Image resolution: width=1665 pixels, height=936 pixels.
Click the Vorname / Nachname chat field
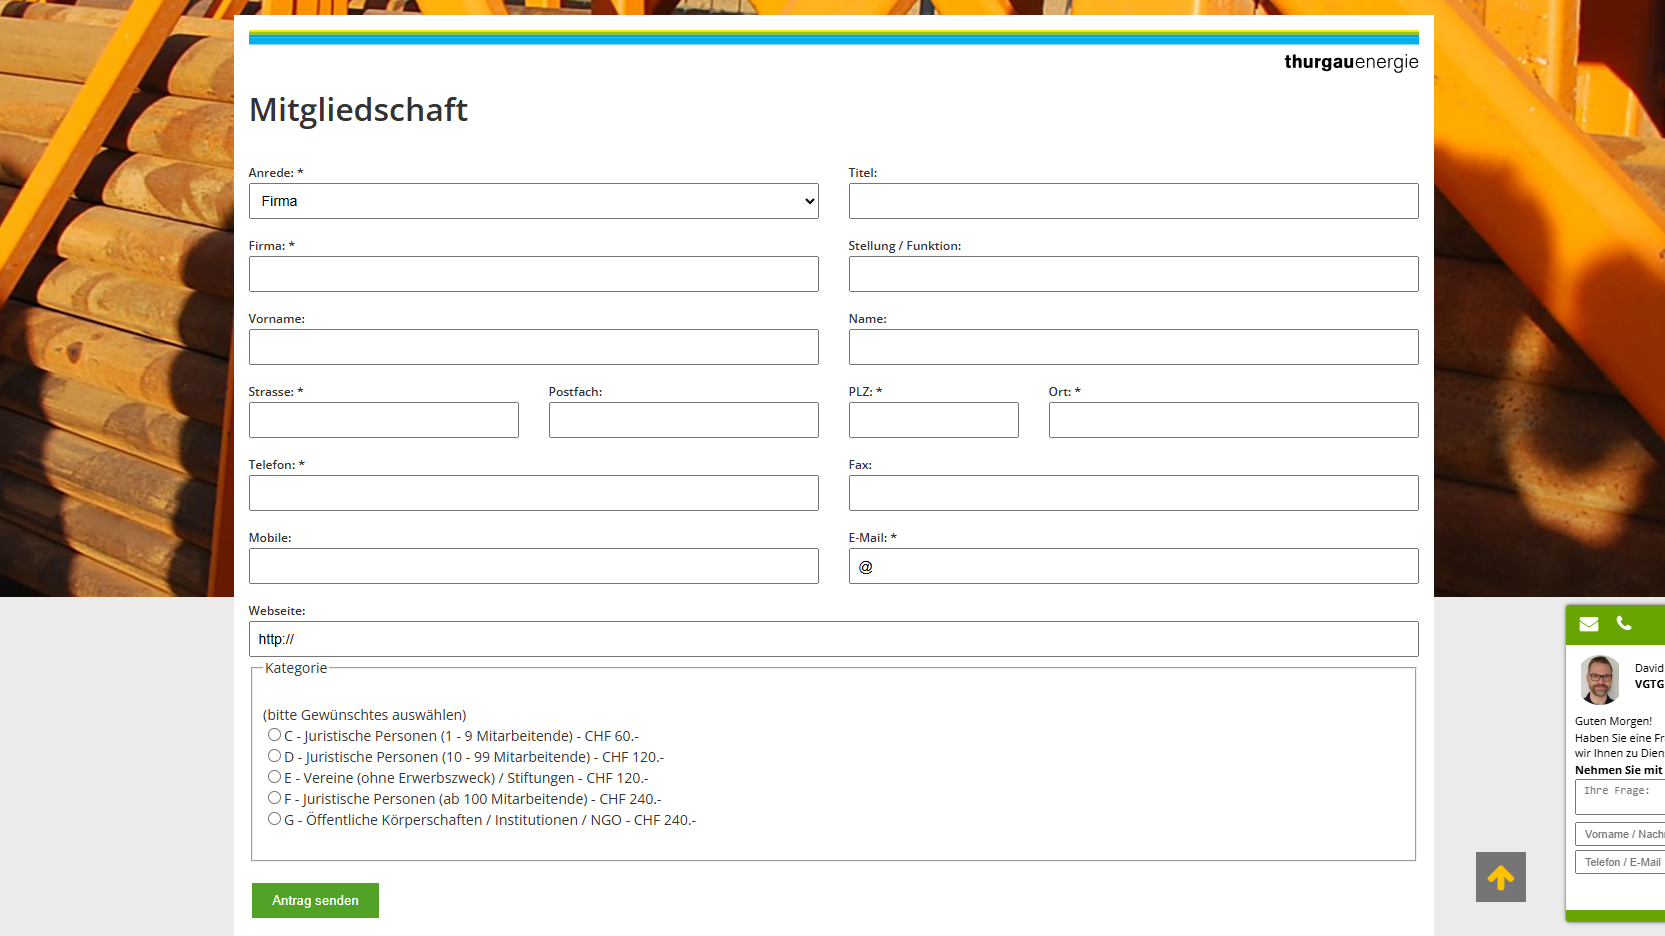click(x=1620, y=834)
